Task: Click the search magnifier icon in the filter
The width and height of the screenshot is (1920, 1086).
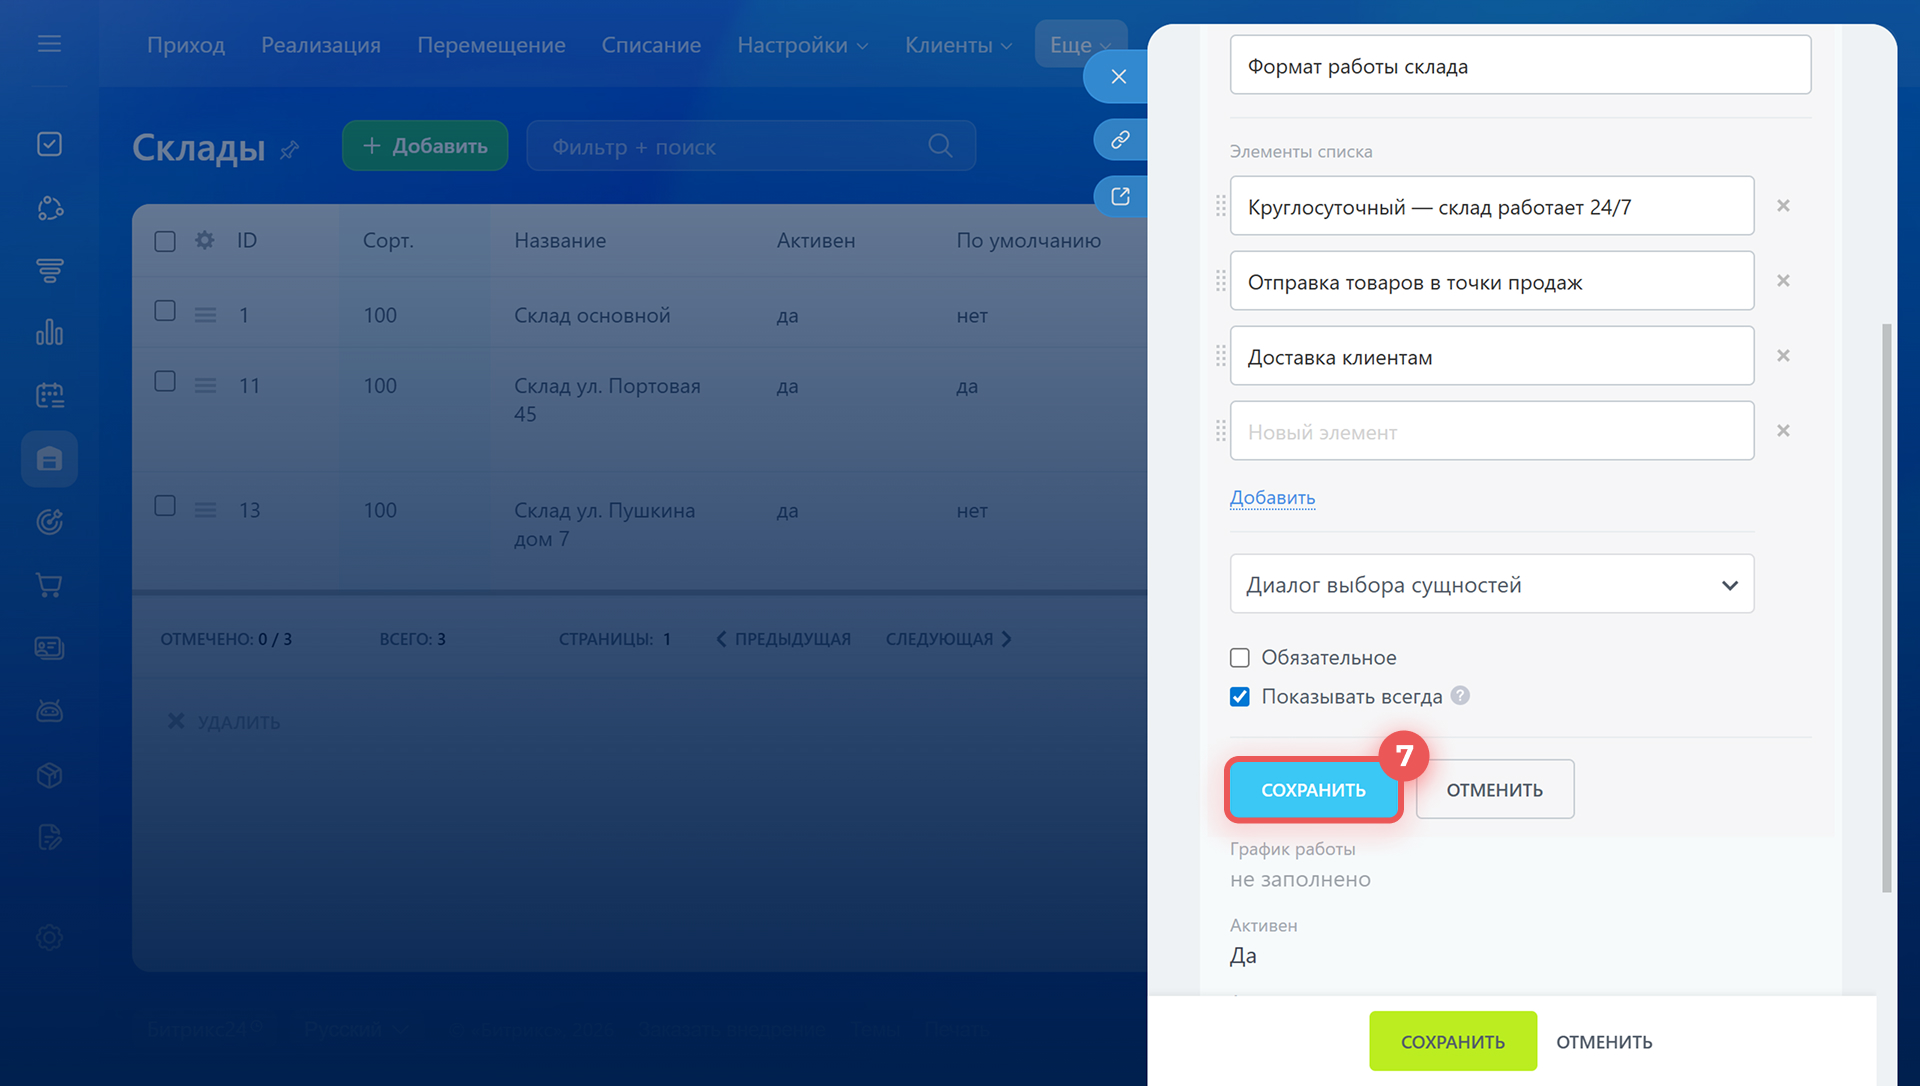Action: (x=940, y=146)
